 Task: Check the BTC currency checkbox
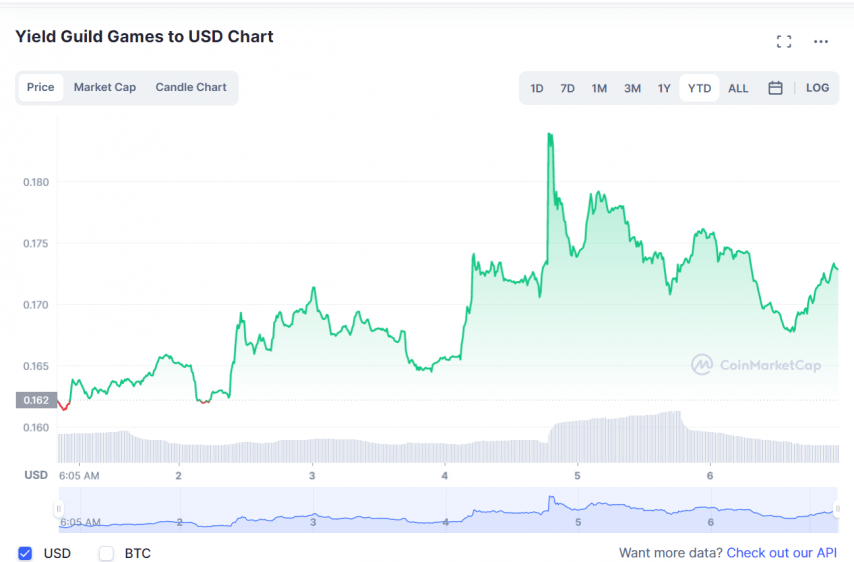coord(106,553)
